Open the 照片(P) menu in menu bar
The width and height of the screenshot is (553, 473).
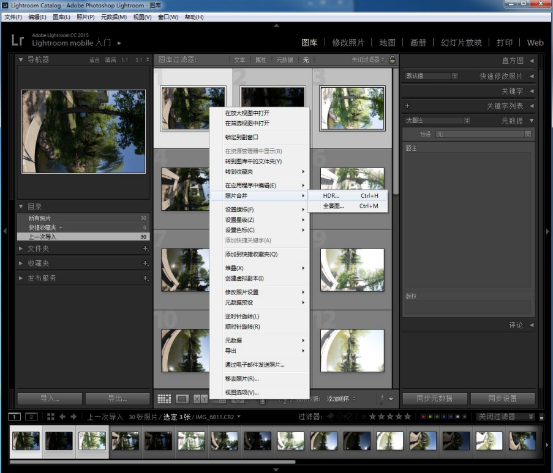tap(85, 17)
